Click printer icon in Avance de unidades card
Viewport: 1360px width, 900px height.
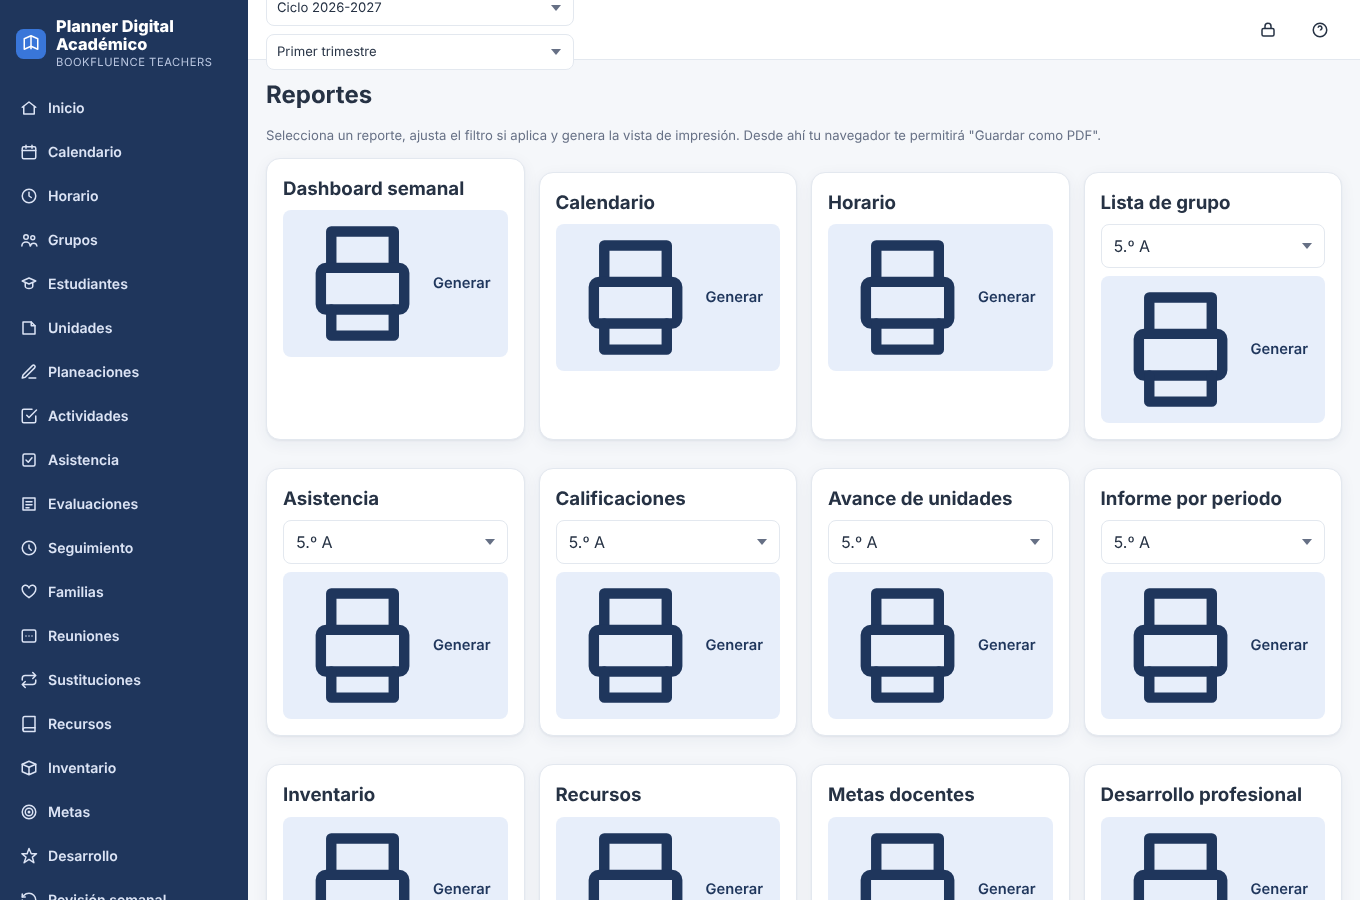pos(907,645)
